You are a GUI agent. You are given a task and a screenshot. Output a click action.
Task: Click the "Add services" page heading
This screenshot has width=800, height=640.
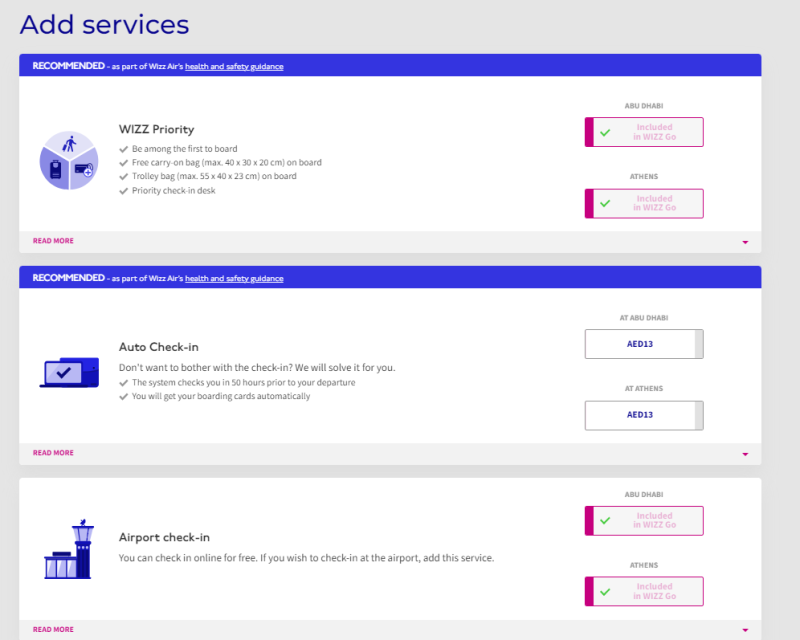[x=105, y=24]
